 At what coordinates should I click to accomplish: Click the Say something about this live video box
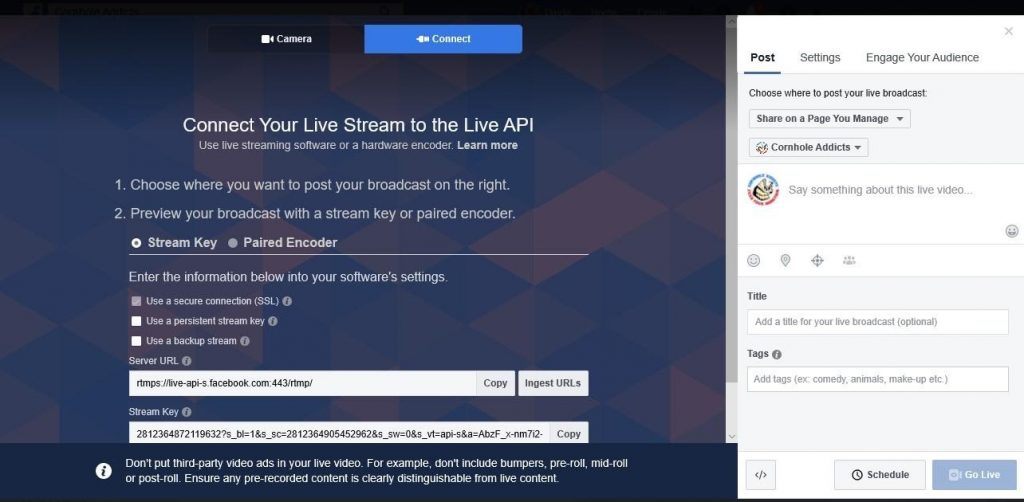pyautogui.click(x=880, y=190)
